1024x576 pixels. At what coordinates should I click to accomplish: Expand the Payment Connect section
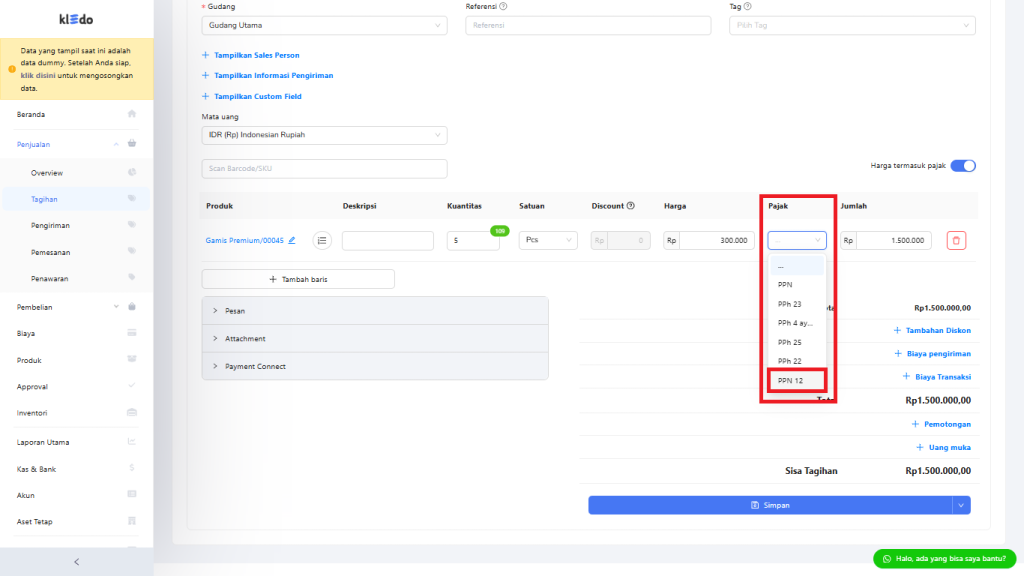(x=375, y=366)
